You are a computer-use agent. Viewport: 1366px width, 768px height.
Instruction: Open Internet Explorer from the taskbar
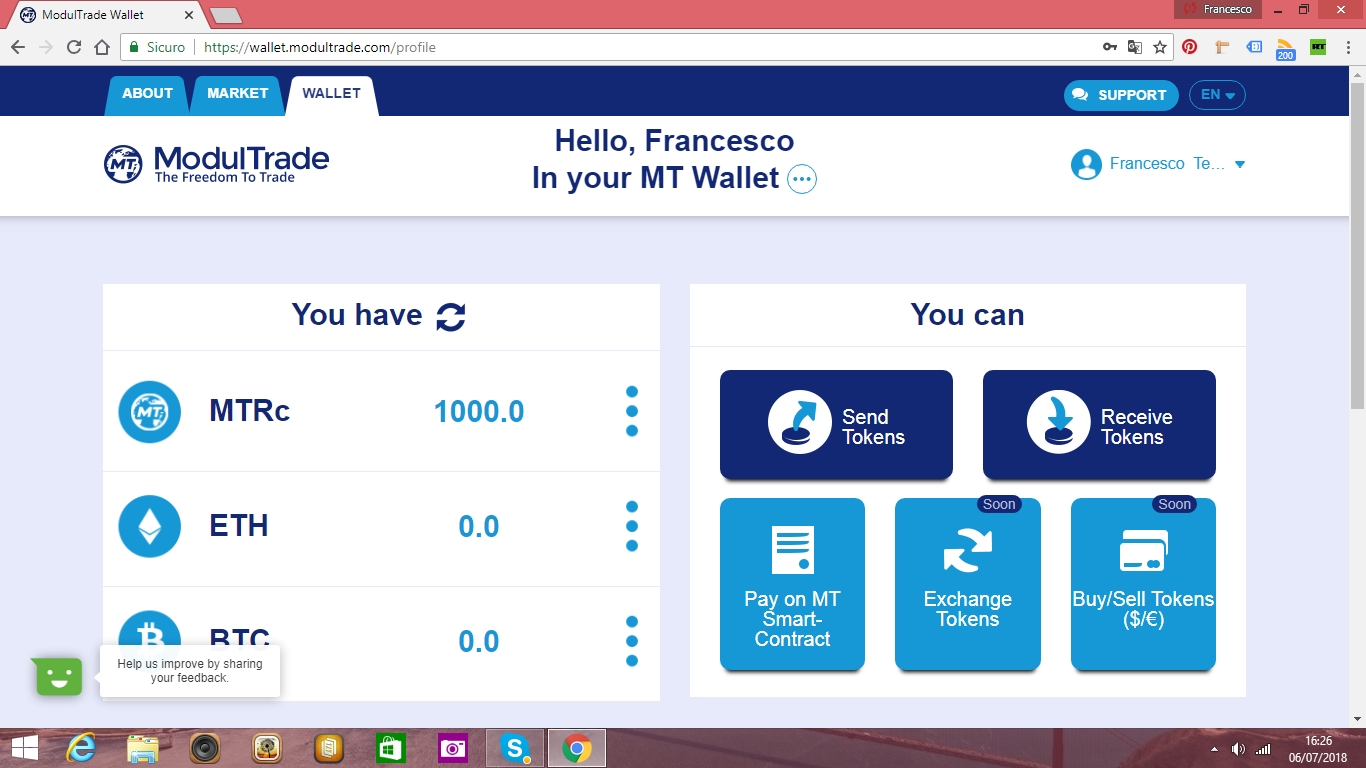tap(81, 748)
